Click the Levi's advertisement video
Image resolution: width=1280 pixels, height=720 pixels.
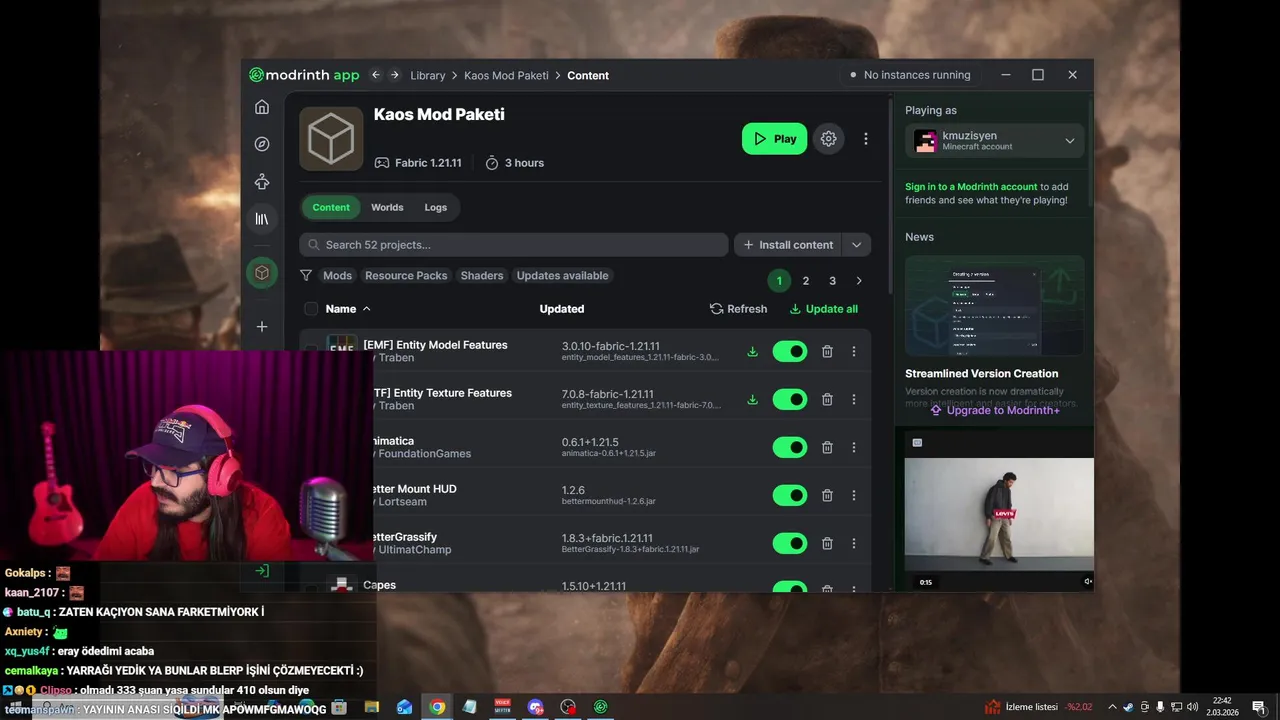[999, 515]
